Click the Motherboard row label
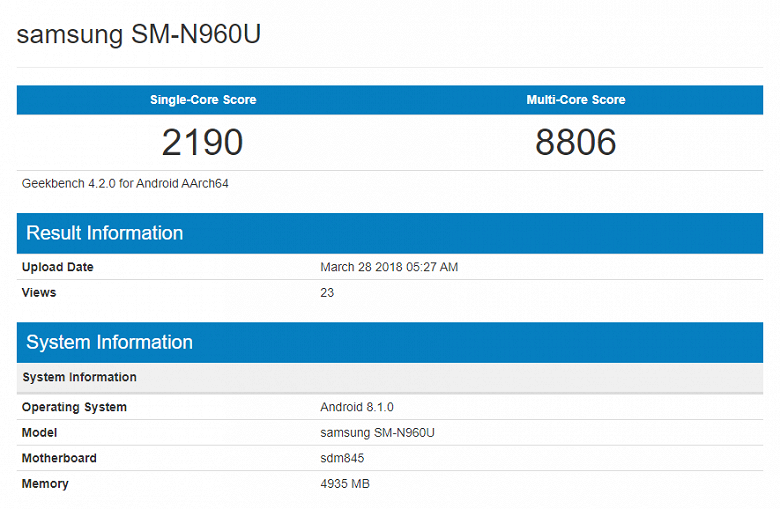Image resolution: width=780 pixels, height=509 pixels. tap(59, 458)
